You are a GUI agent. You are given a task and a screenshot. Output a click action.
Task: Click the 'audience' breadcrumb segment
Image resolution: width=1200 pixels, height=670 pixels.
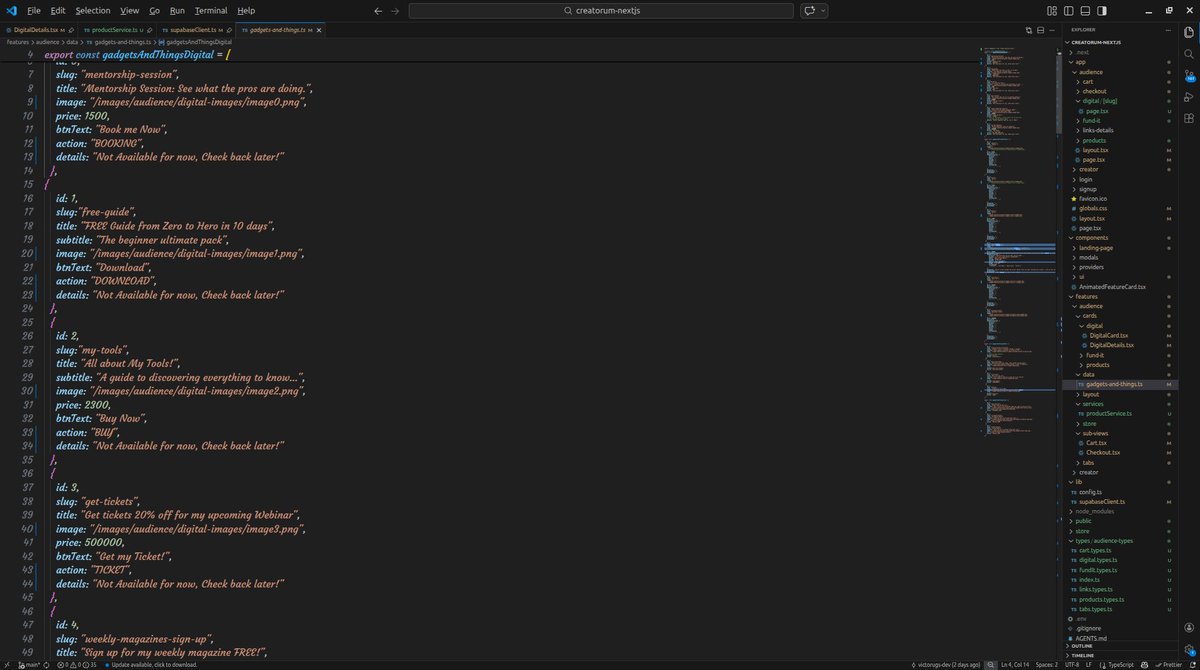coord(47,42)
